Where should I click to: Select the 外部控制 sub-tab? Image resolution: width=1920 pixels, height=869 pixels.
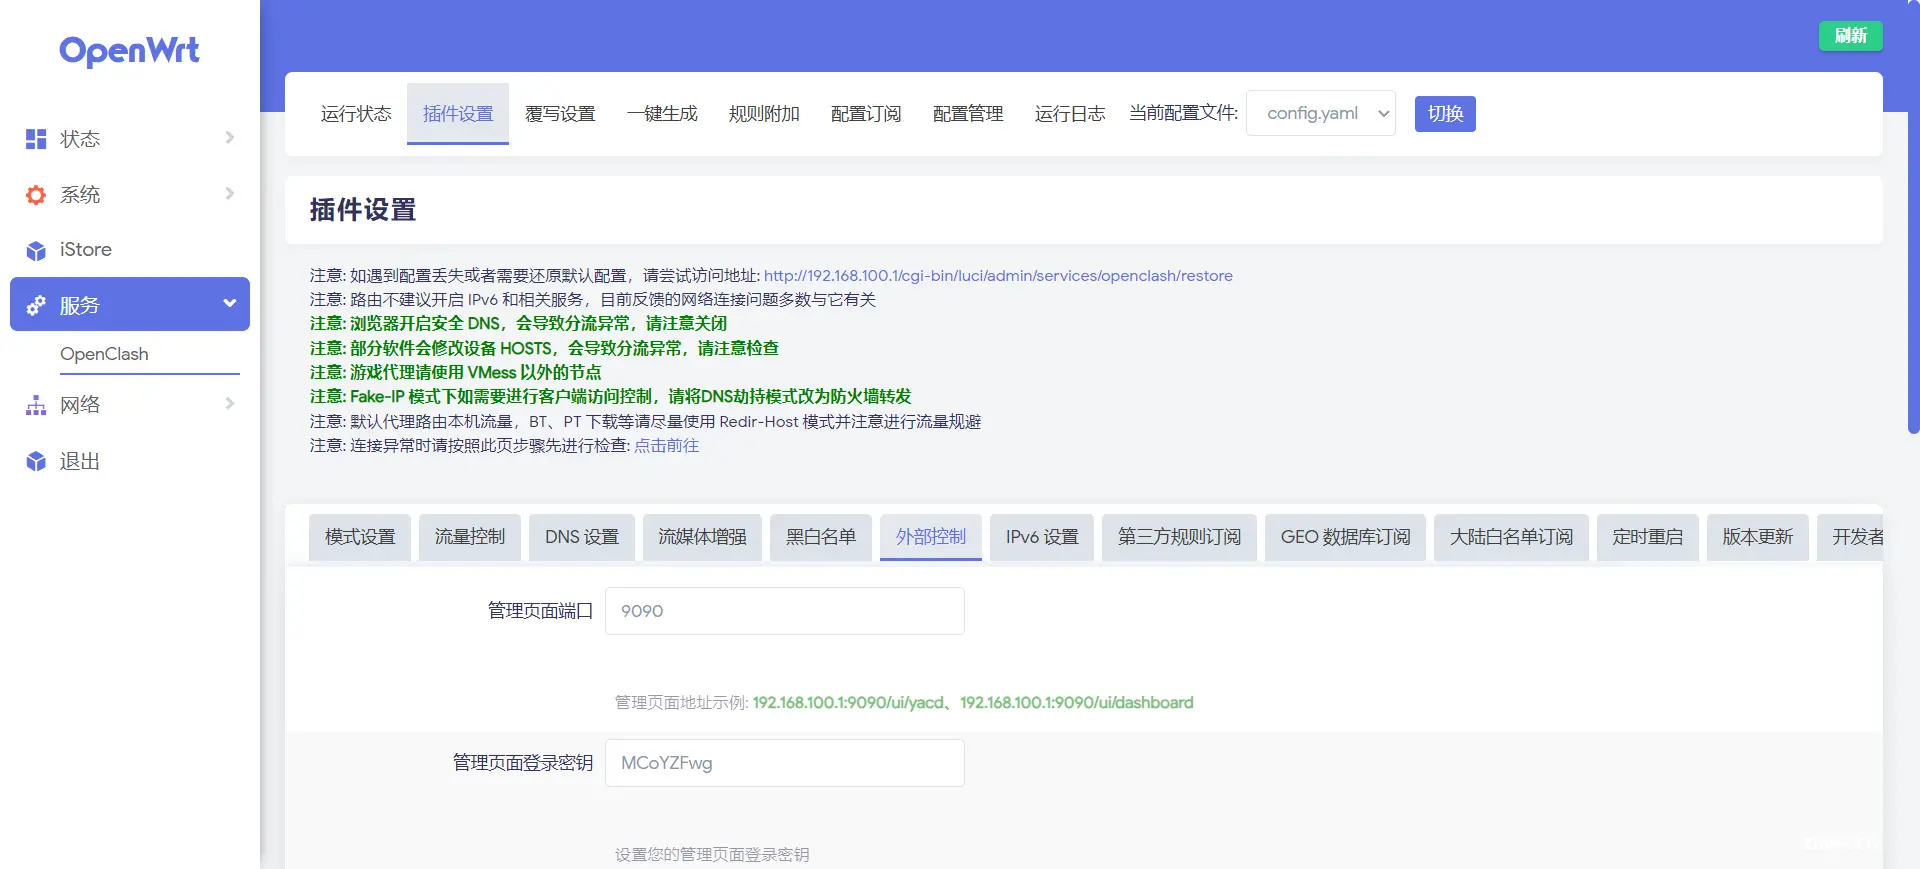[931, 537]
